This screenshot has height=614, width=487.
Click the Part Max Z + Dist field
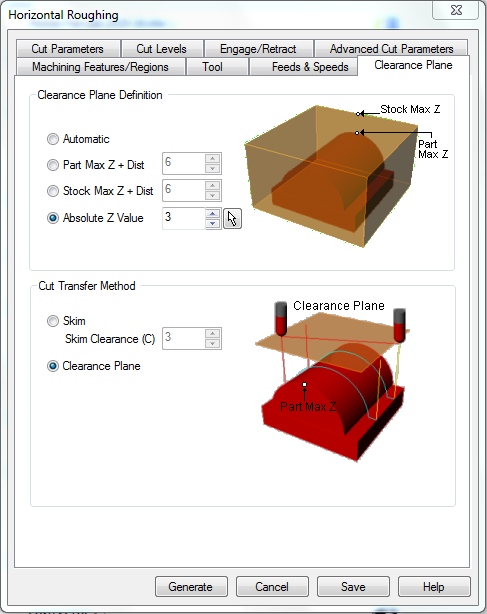[x=184, y=164]
